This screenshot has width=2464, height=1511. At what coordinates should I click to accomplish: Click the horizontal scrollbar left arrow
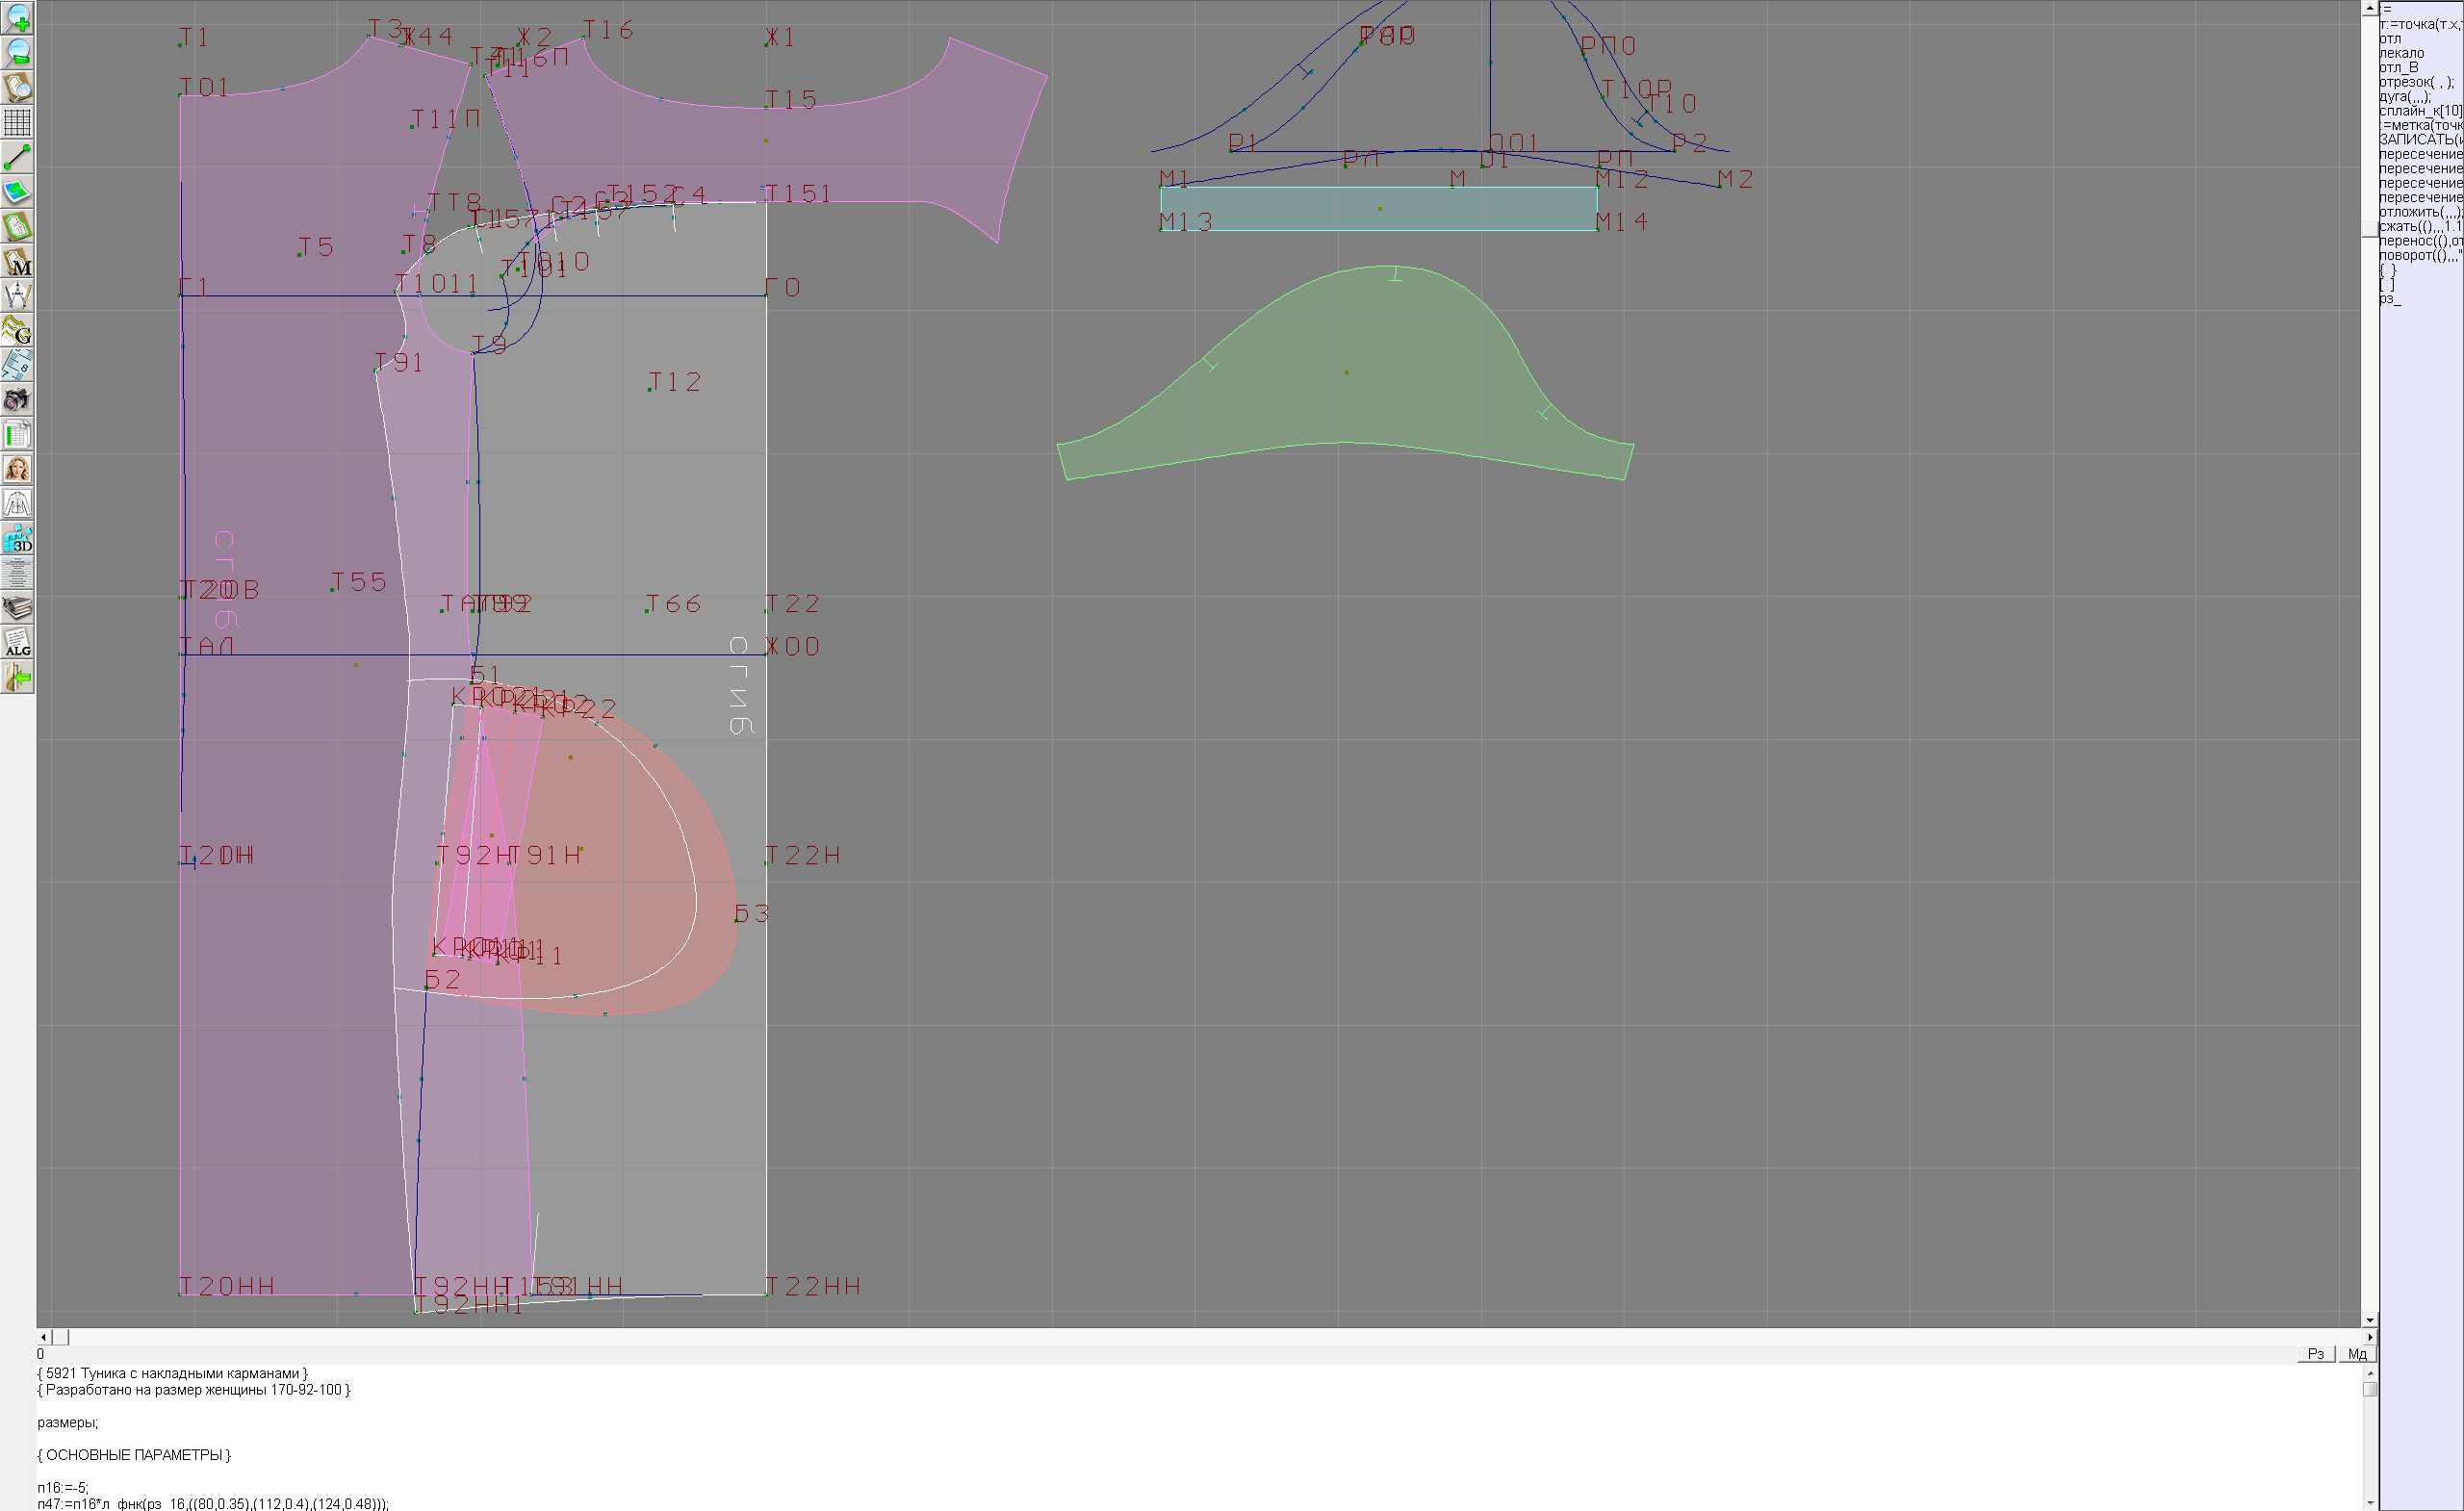[x=43, y=1337]
